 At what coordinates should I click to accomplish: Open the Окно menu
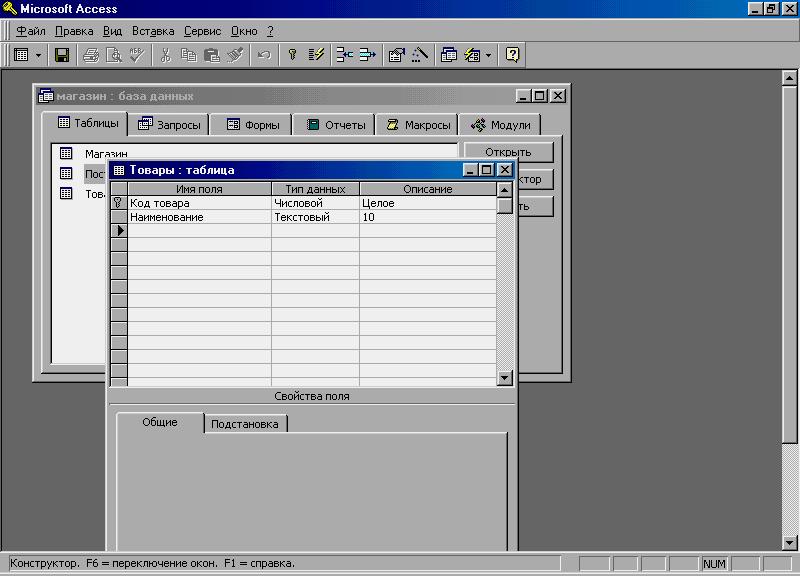click(244, 31)
